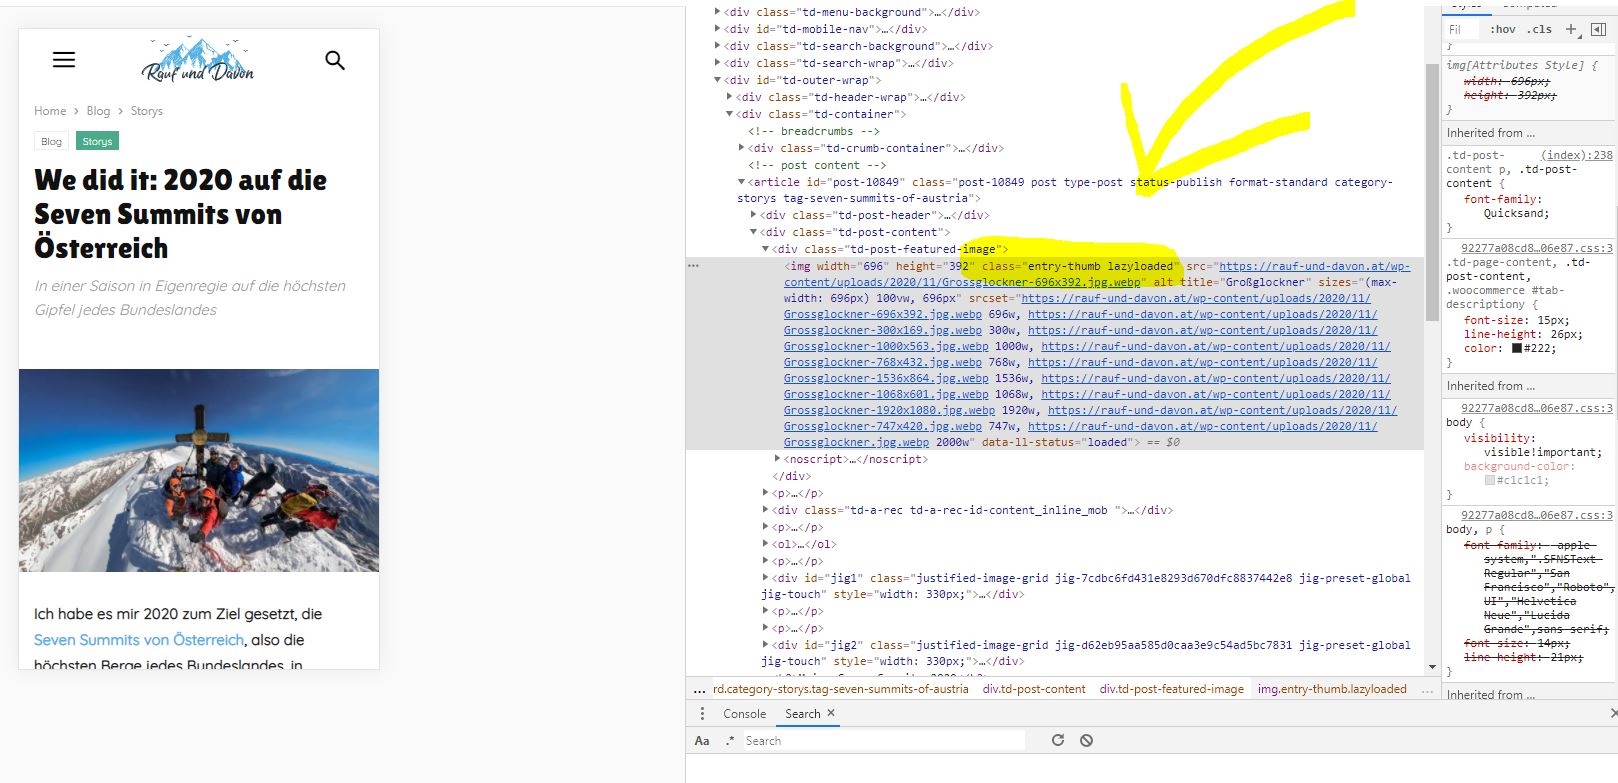Click the #c1c1c1 background-color swatch
The height and width of the screenshot is (783, 1618).
tap(1489, 481)
